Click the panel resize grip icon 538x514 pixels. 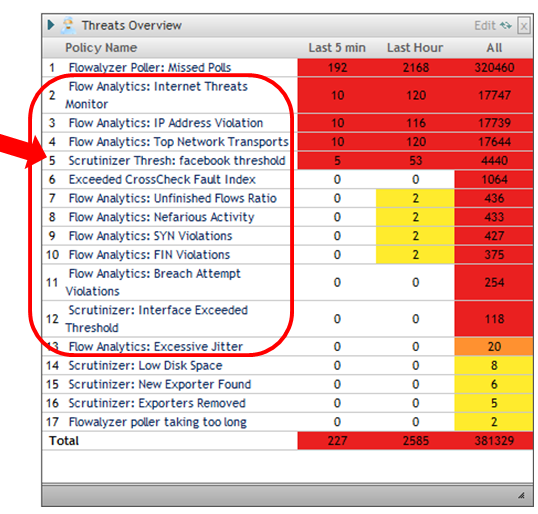[x=522, y=495]
